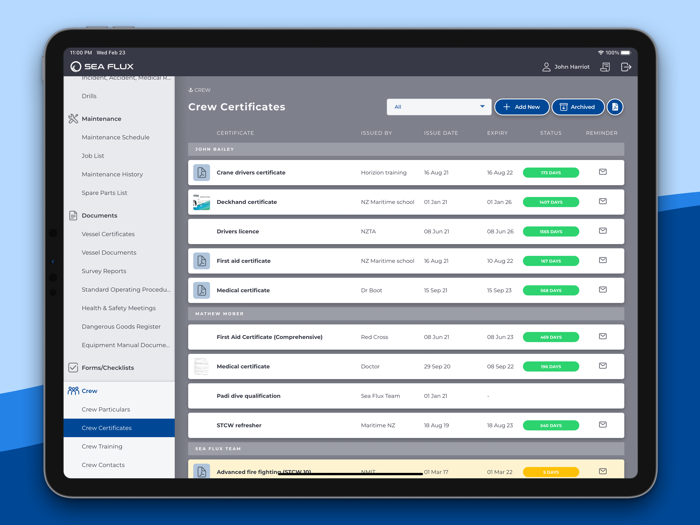Screen dimensions: 700x525
Task: Send a reminder for the Deckhand certificate
Action: [603, 201]
